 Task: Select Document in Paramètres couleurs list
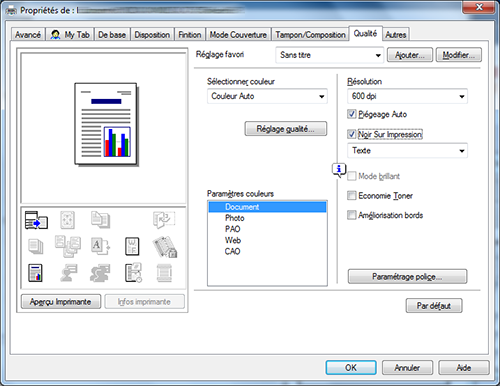267,207
